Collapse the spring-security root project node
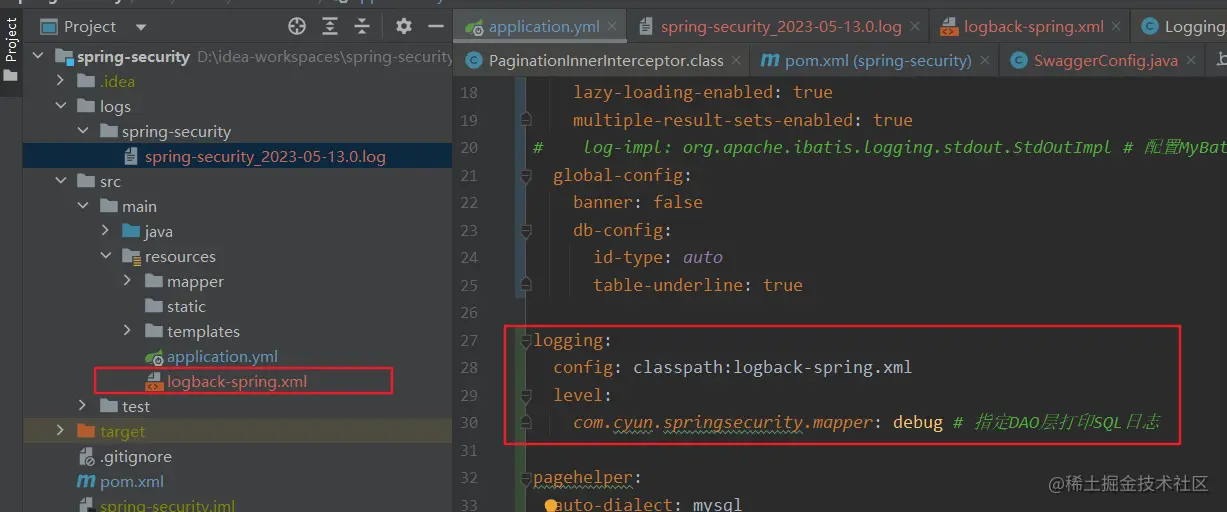 [39, 57]
